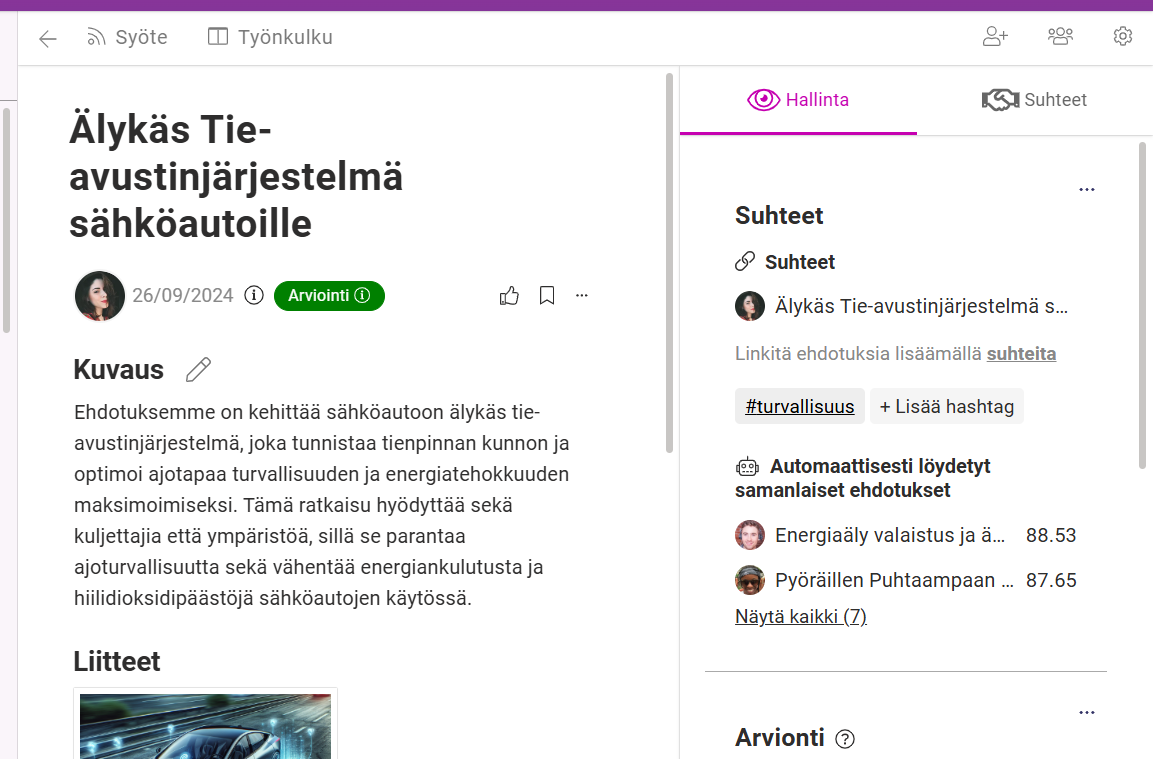Click the green Arviointi status badge
Image resolution: width=1153 pixels, height=759 pixels.
pos(329,296)
